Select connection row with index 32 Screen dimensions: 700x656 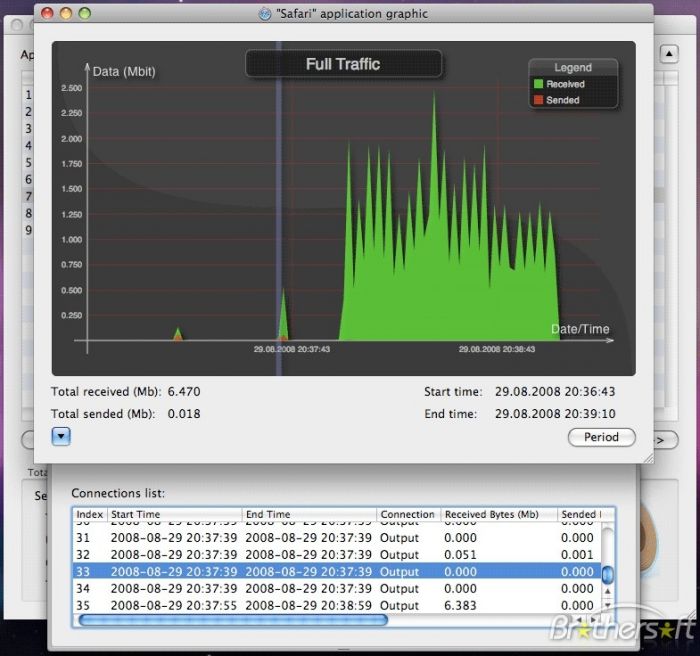click(x=337, y=555)
